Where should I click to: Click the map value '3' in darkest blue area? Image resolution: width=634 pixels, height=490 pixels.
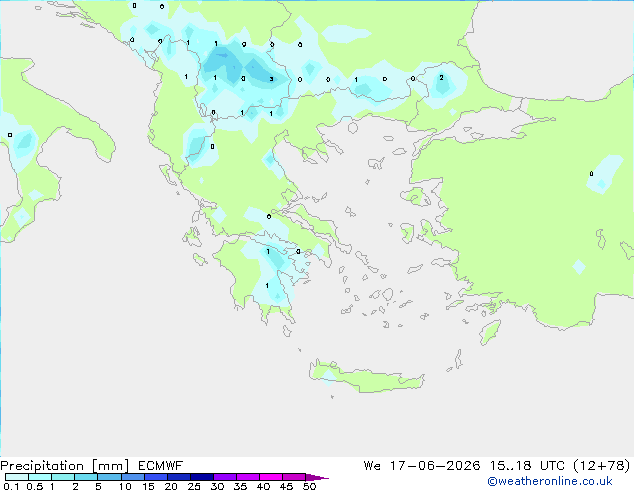coord(271,79)
